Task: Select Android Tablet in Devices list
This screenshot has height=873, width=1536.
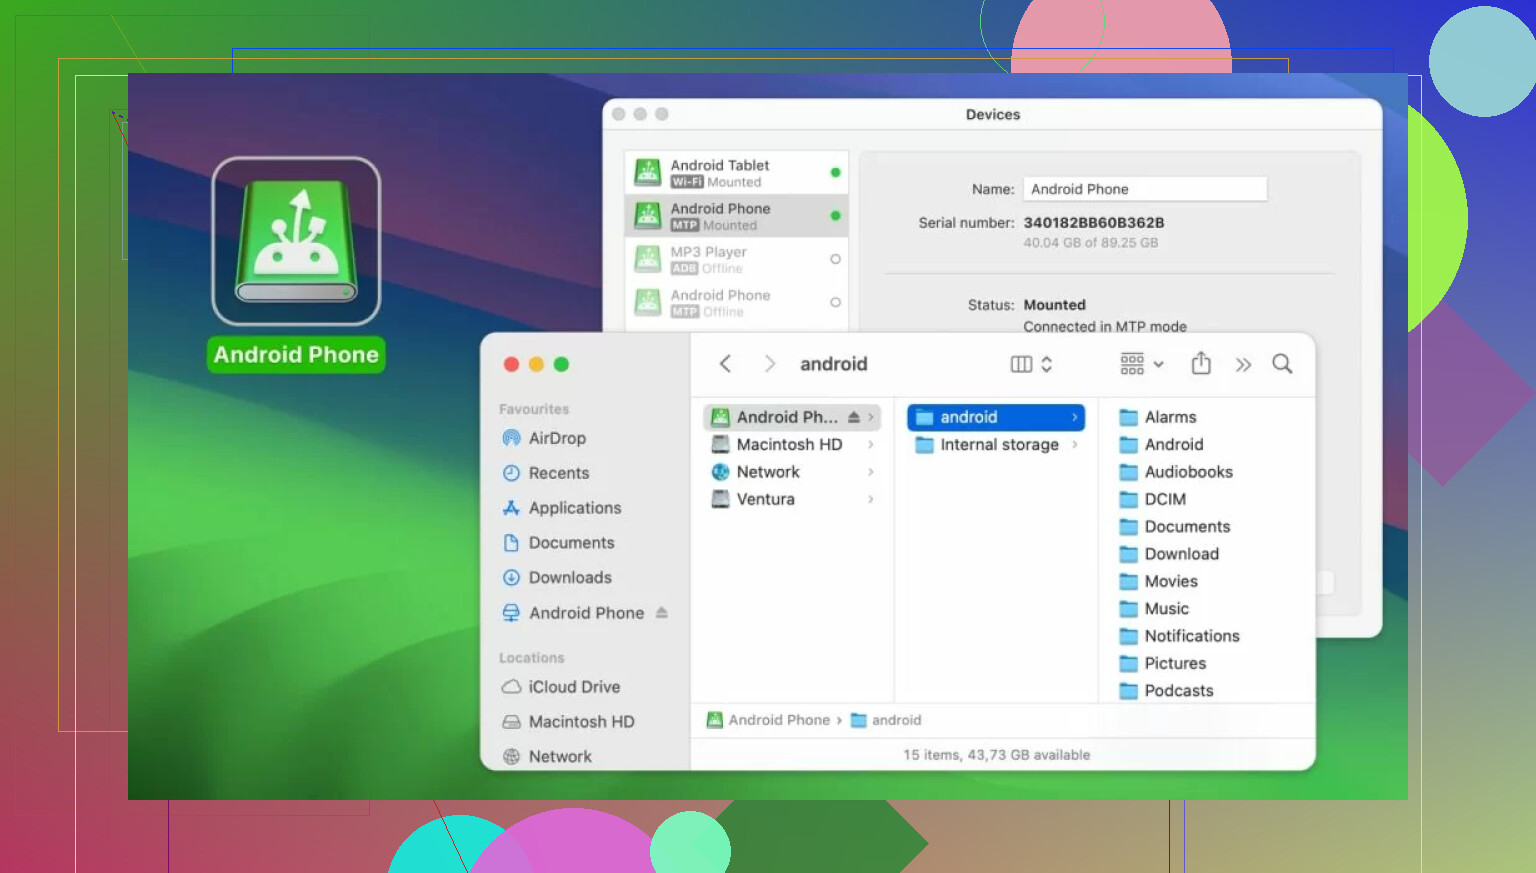Action: click(736, 173)
